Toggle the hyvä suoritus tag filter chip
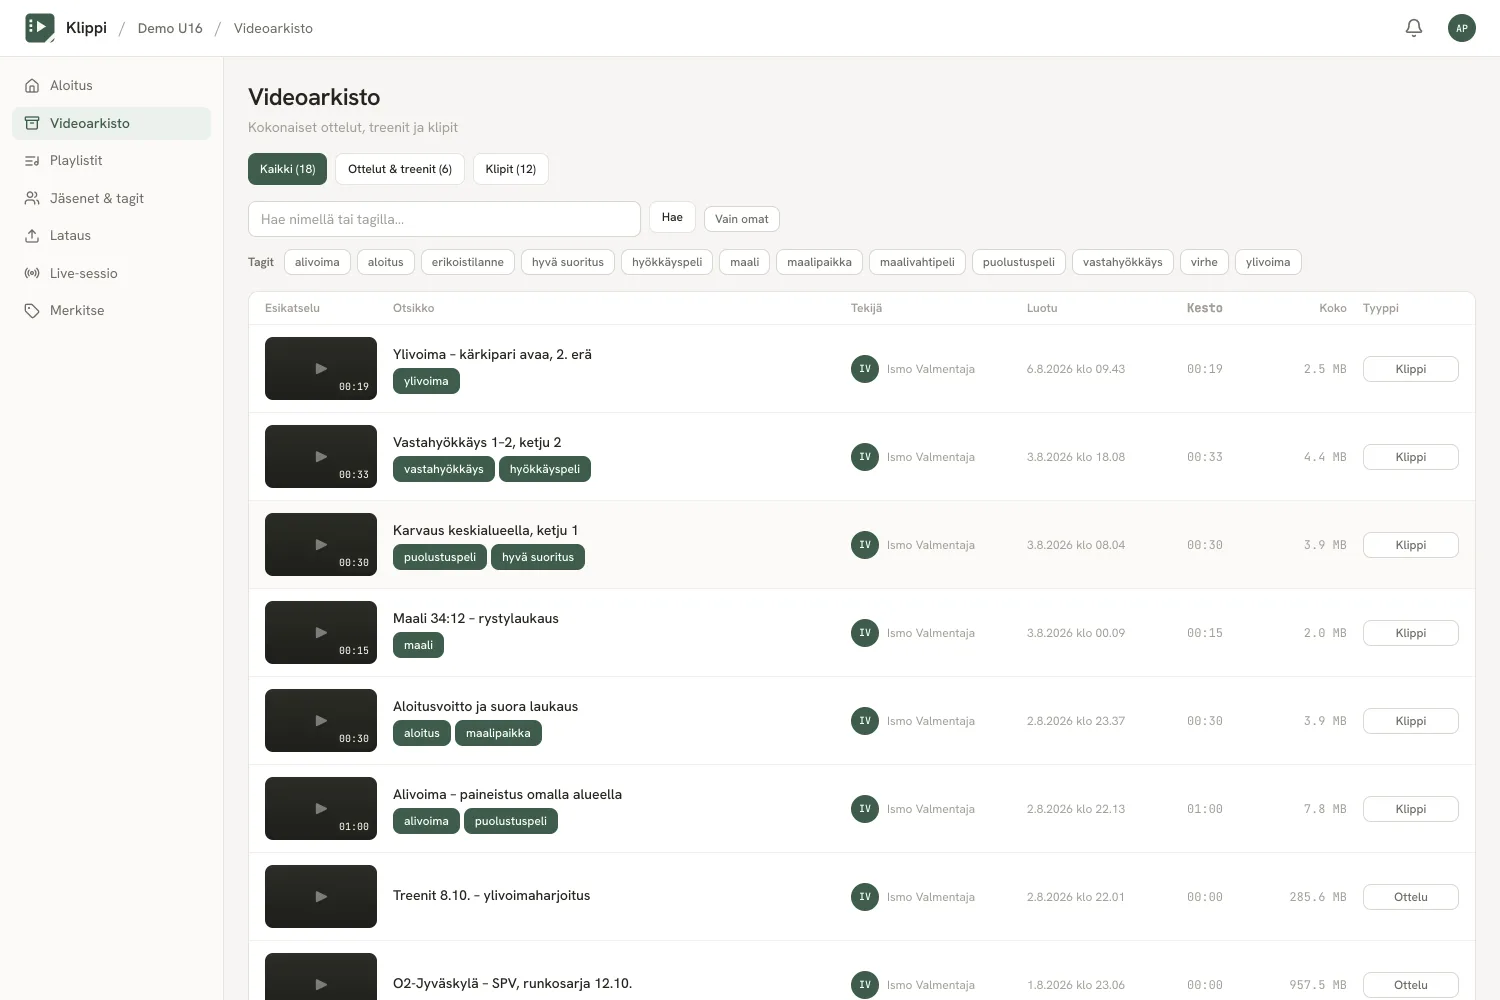The height and width of the screenshot is (1000, 1500). tap(568, 262)
